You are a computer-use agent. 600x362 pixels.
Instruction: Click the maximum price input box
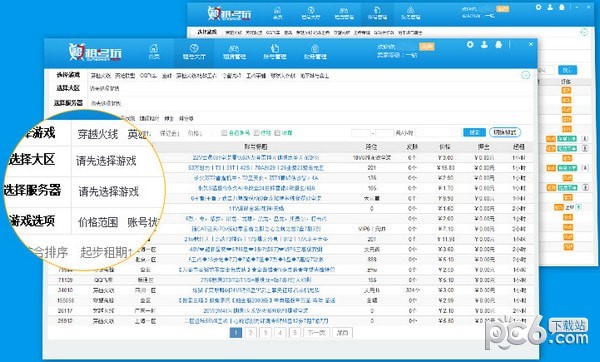click(x=384, y=133)
